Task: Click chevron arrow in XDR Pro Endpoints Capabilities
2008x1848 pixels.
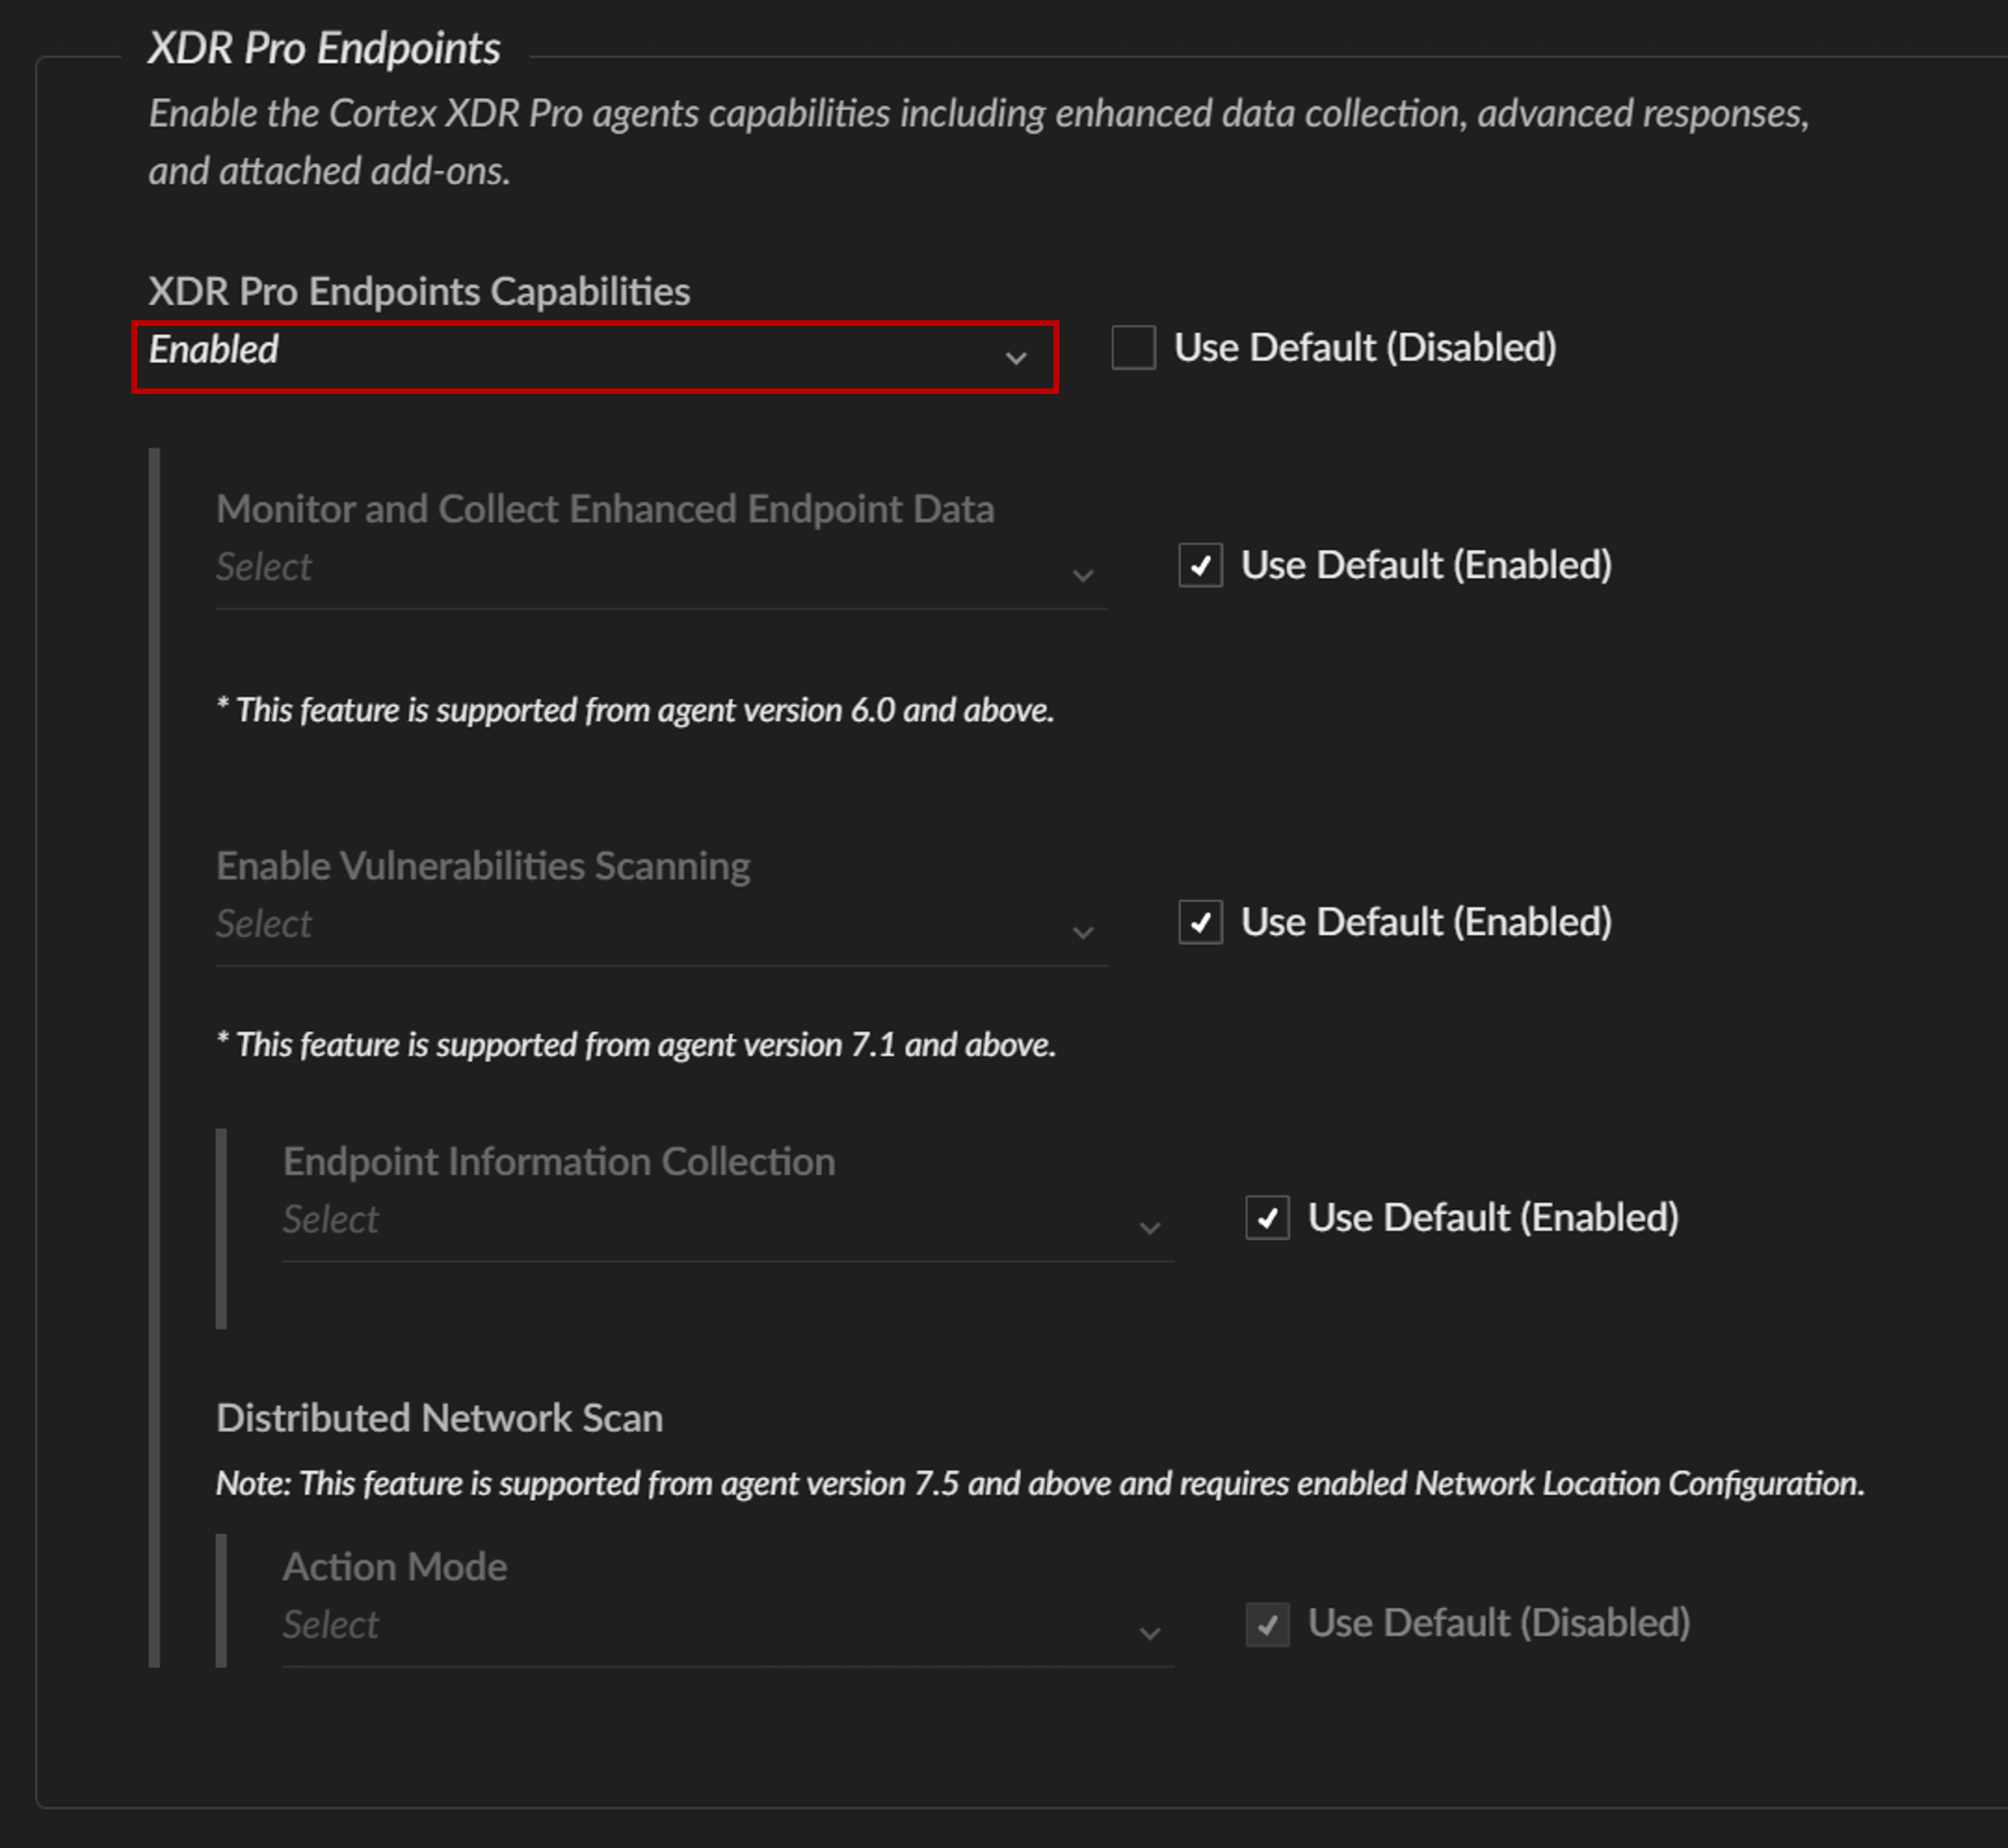Action: pos(1015,358)
